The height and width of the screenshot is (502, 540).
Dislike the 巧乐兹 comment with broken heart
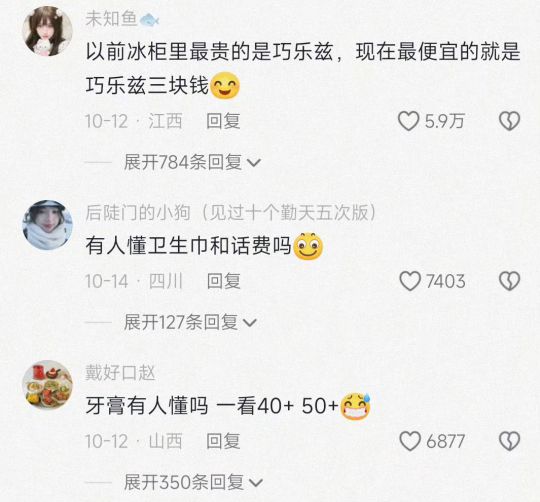(x=509, y=121)
